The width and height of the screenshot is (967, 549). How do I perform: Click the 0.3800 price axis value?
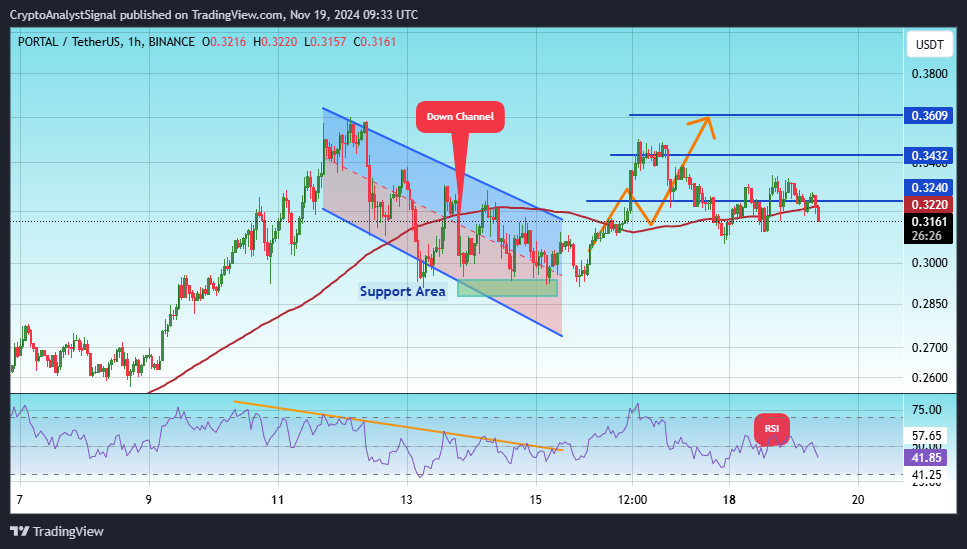[929, 74]
